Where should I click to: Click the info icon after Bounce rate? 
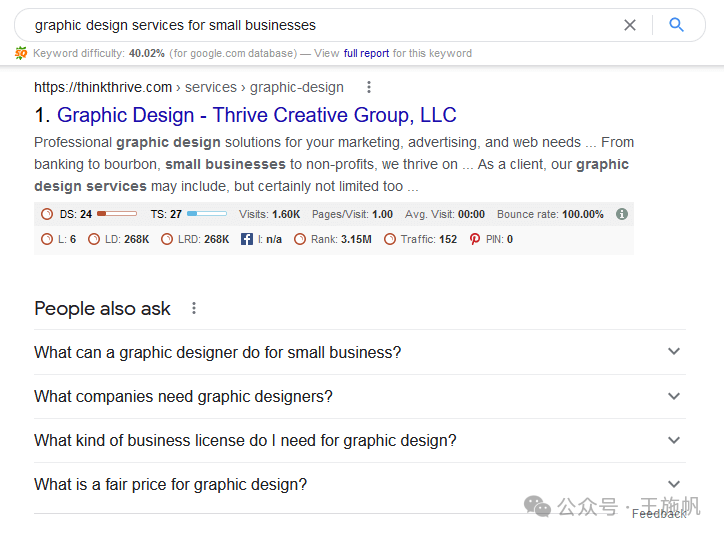click(x=622, y=214)
